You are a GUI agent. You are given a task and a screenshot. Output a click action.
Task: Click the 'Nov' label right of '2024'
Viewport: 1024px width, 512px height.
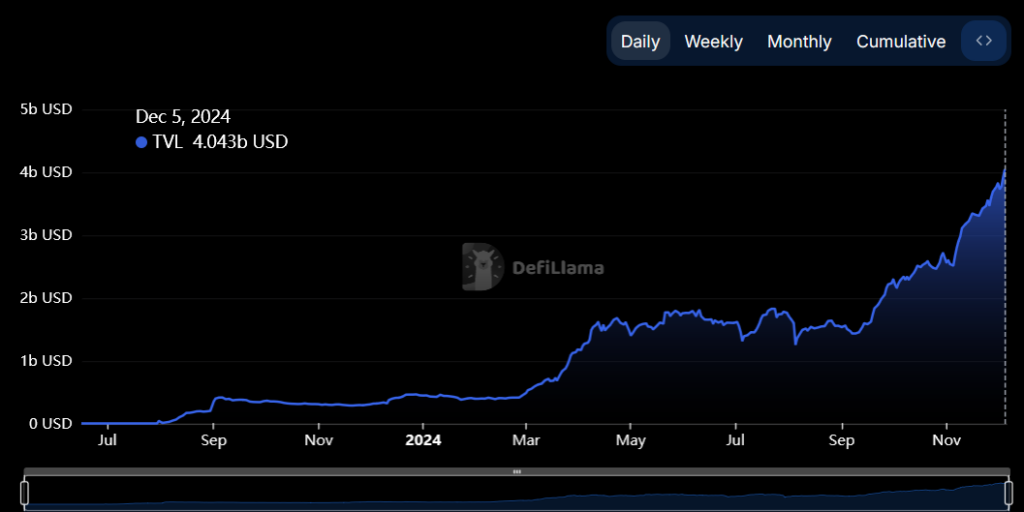pyautogui.click(x=947, y=440)
